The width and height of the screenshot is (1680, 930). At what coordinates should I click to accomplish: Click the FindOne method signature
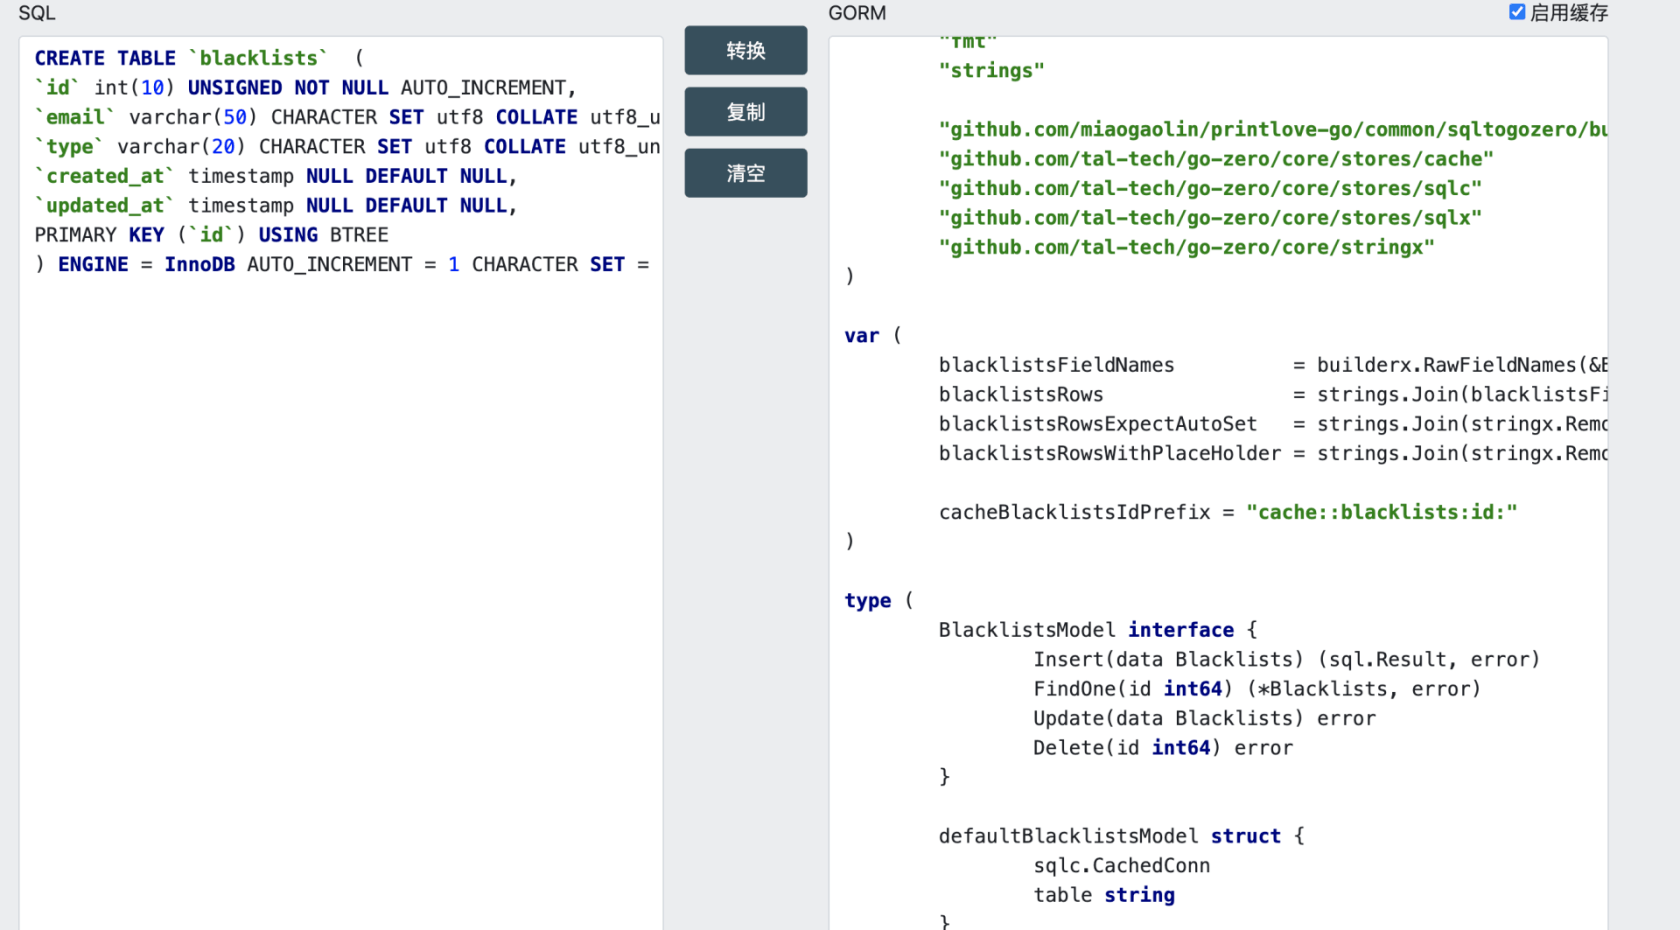[x=1256, y=689]
